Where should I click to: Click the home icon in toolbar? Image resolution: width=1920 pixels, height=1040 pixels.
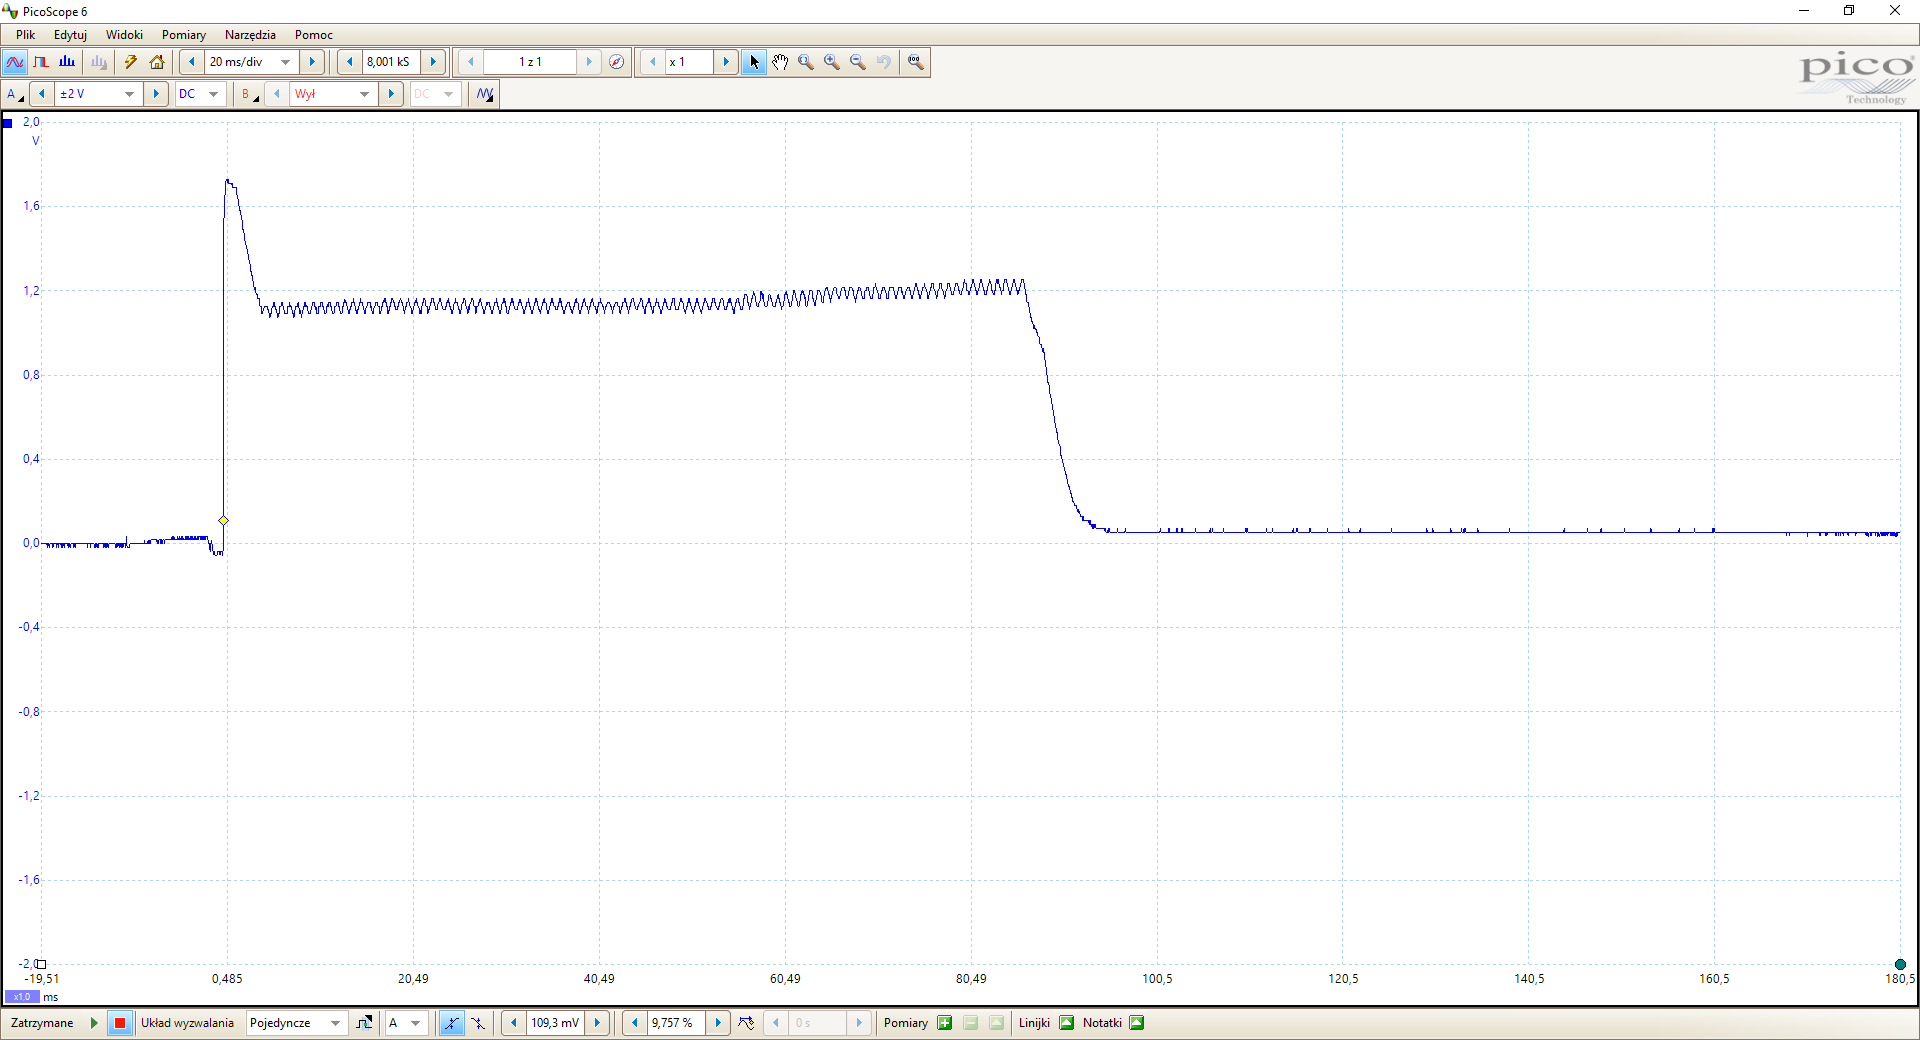pyautogui.click(x=157, y=62)
